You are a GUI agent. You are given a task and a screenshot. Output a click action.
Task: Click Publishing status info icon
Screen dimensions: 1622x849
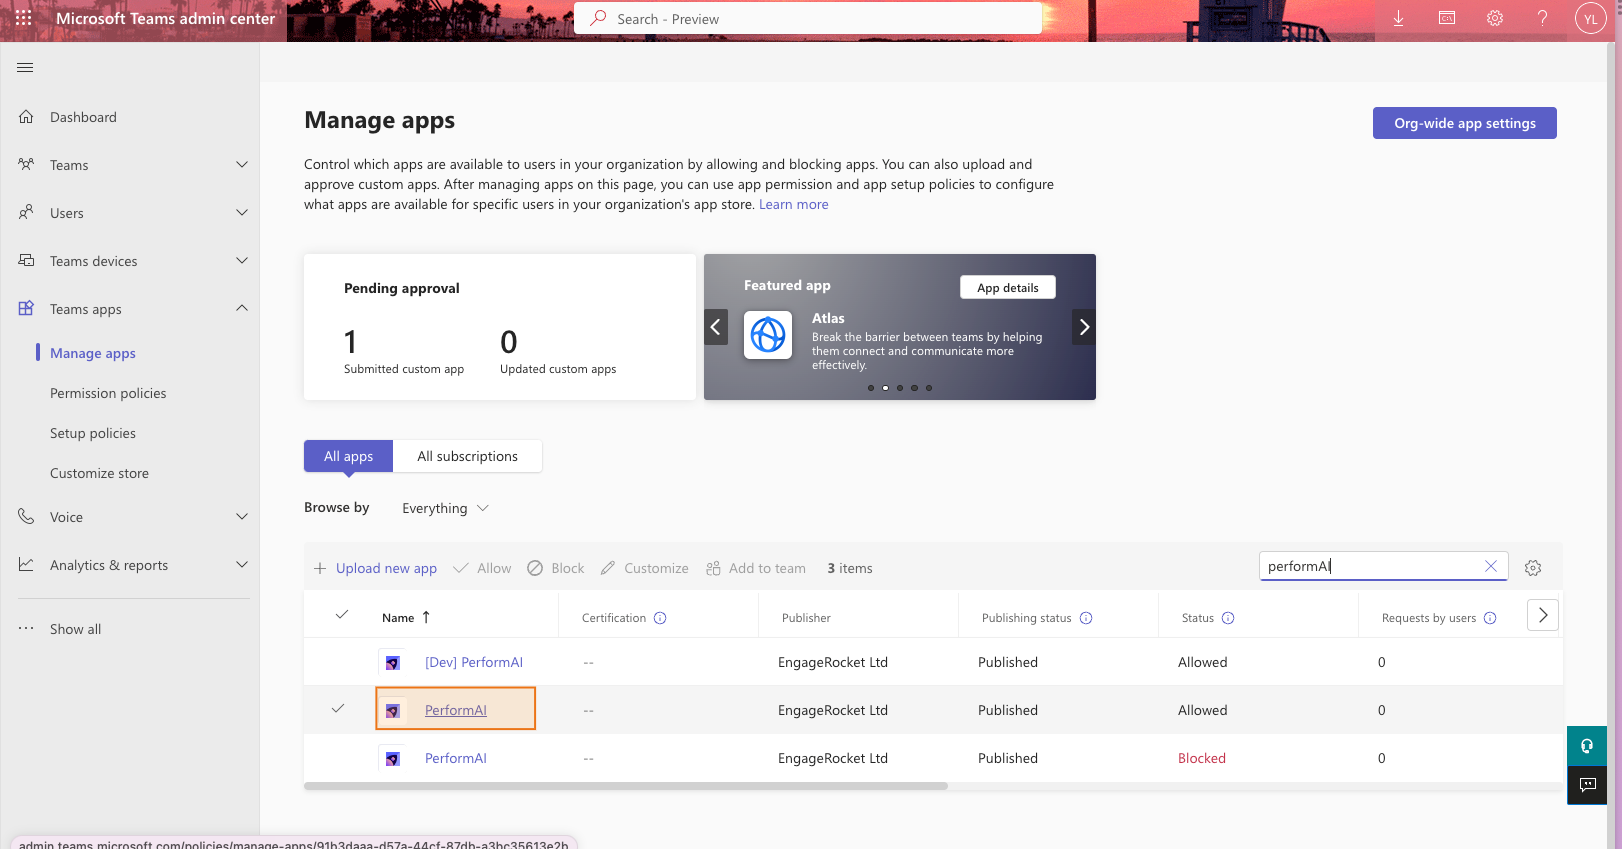(x=1086, y=618)
